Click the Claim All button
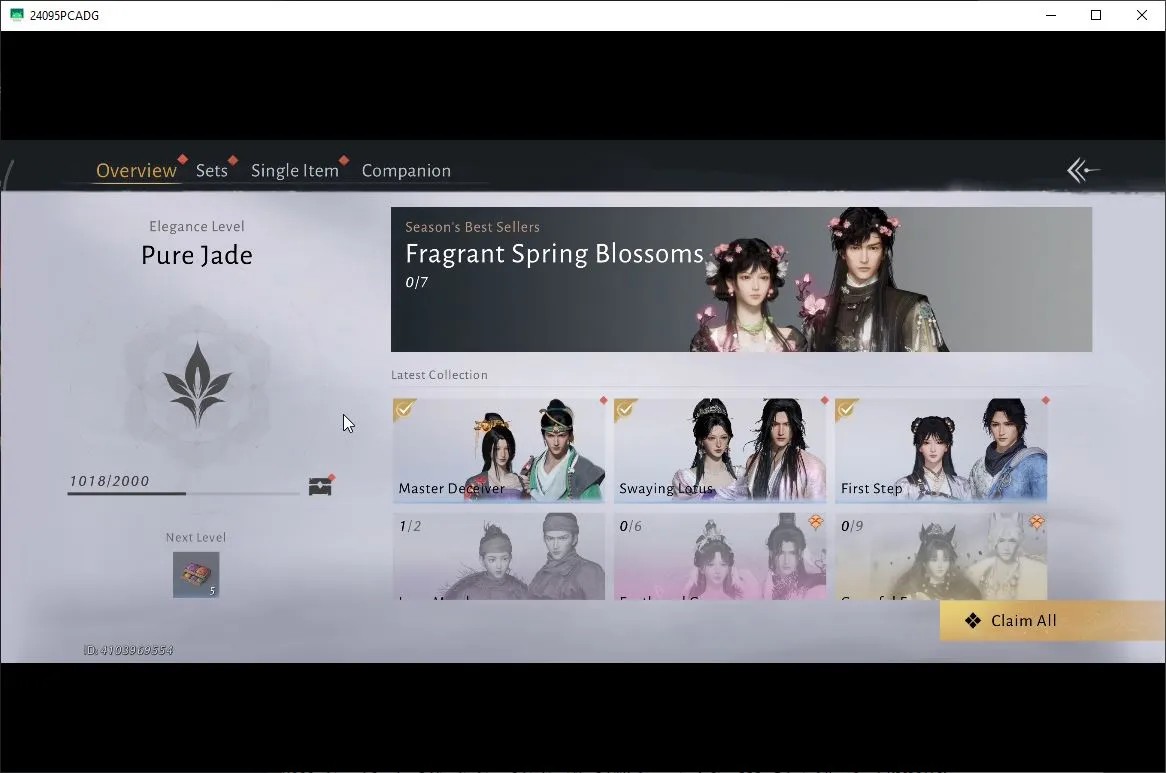 pos(1052,621)
